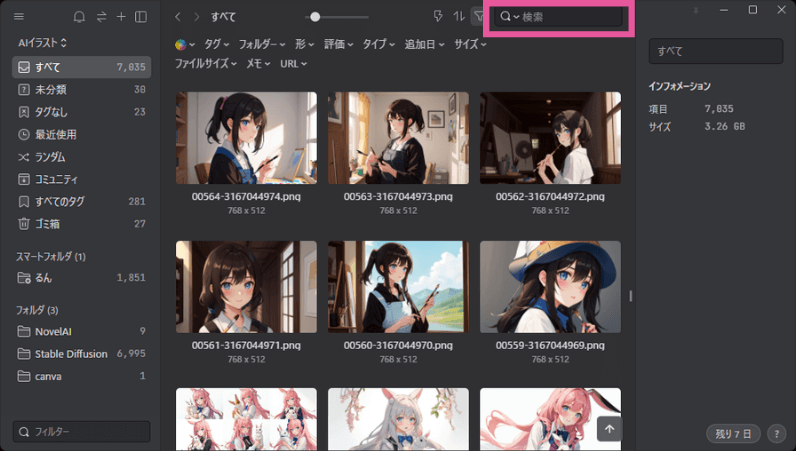This screenshot has height=451, width=796.
Task: Select the silver-haired bunny girl thumbnail
Action: point(398,420)
